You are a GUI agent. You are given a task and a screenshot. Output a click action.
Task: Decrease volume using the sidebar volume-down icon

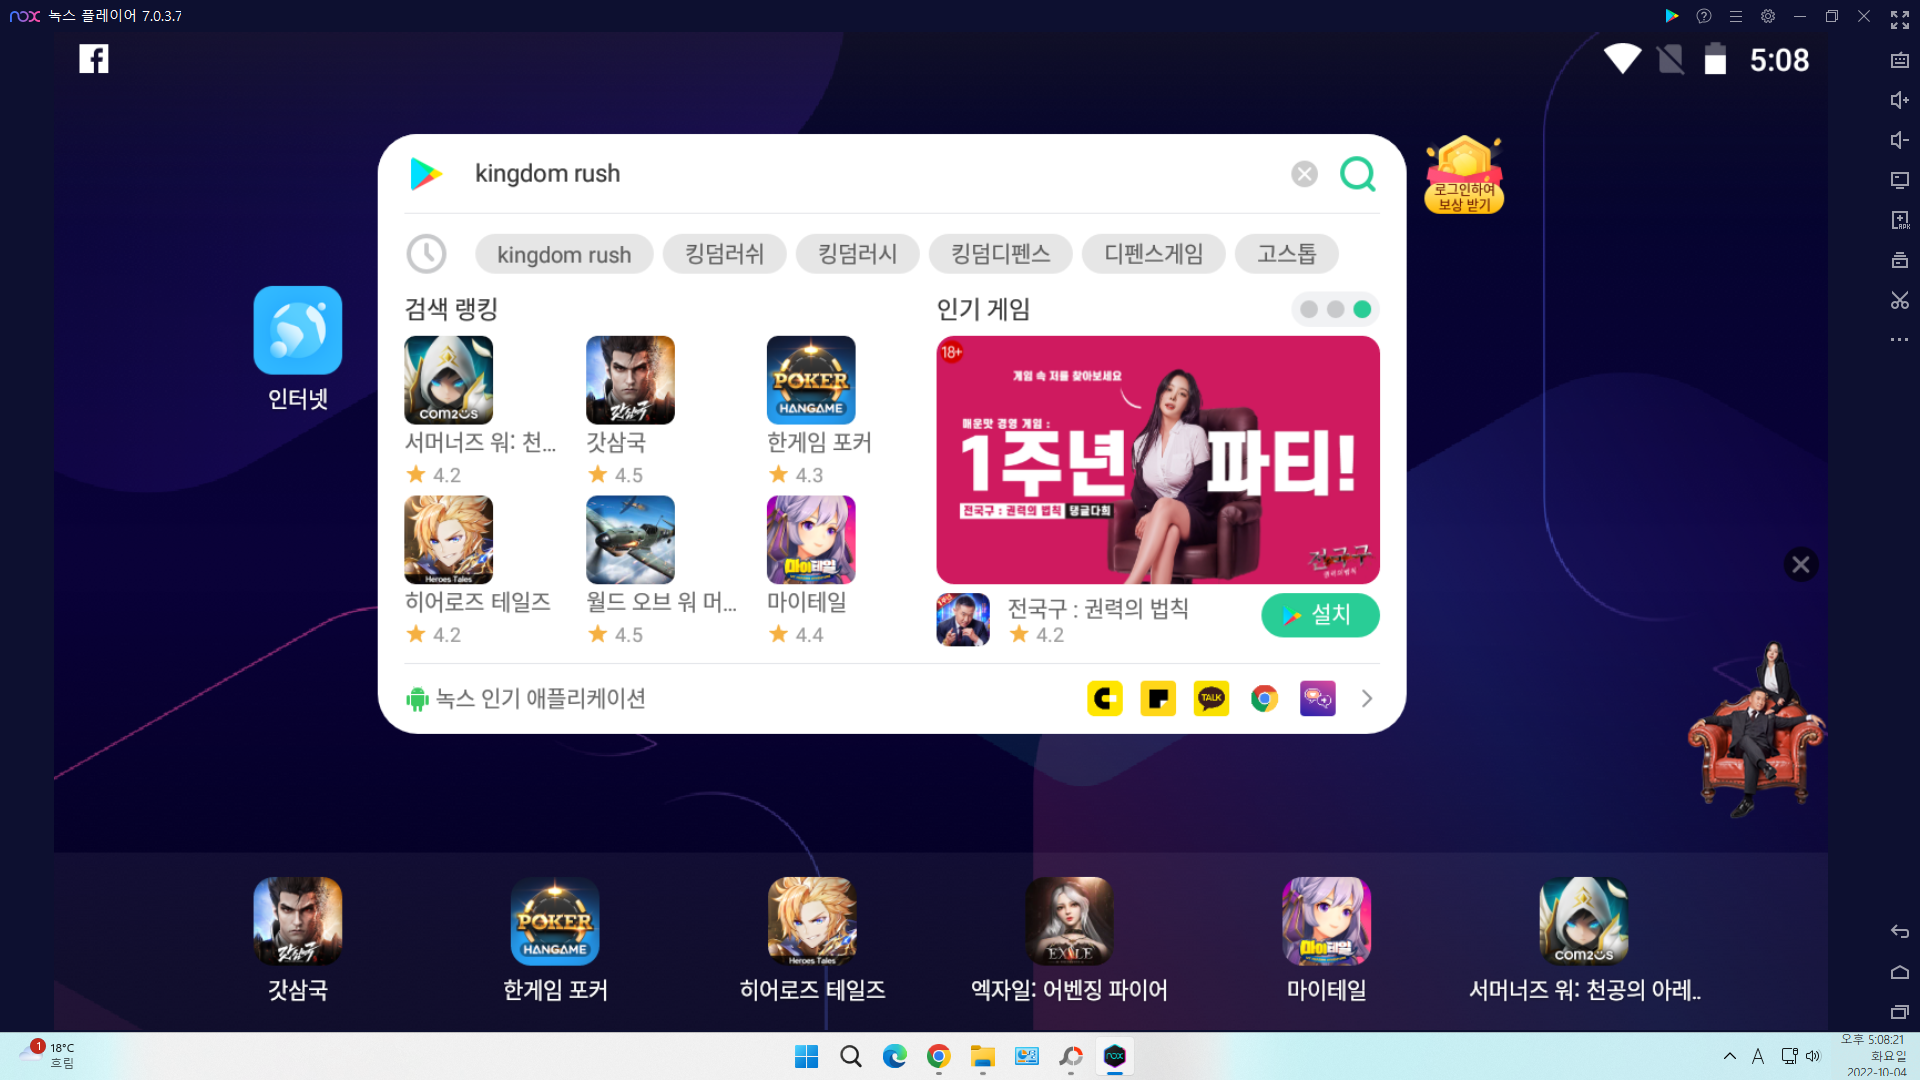[x=1899, y=140]
